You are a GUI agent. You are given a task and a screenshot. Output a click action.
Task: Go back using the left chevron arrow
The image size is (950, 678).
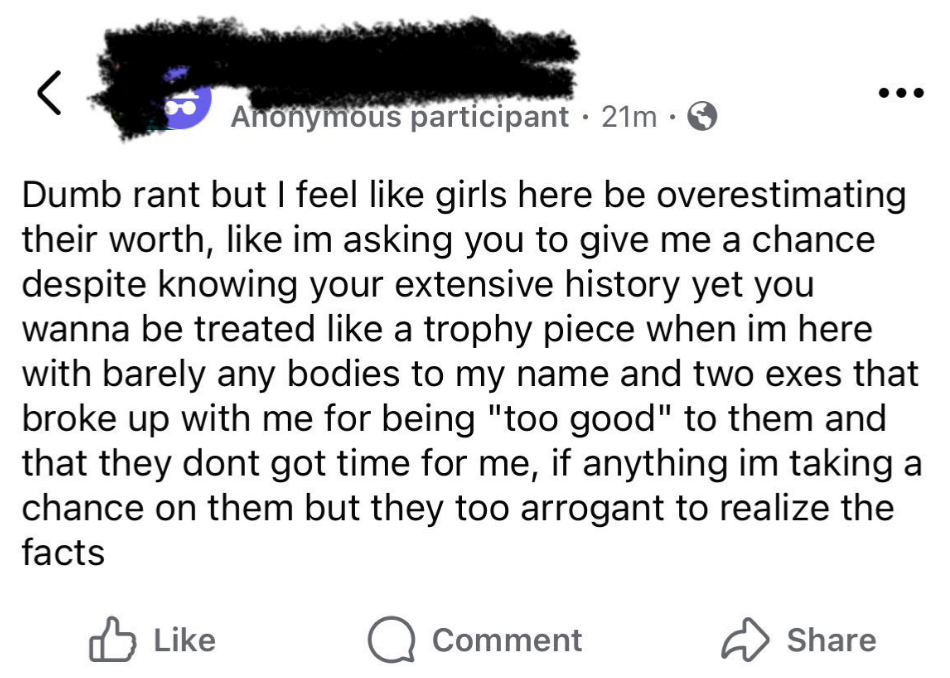(48, 94)
